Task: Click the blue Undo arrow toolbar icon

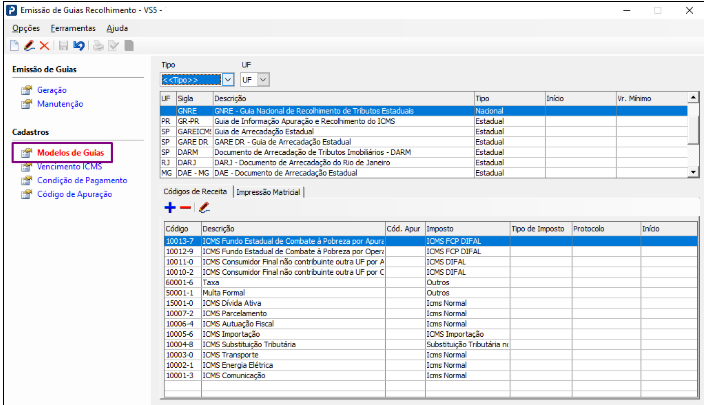Action: pyautogui.click(x=79, y=46)
